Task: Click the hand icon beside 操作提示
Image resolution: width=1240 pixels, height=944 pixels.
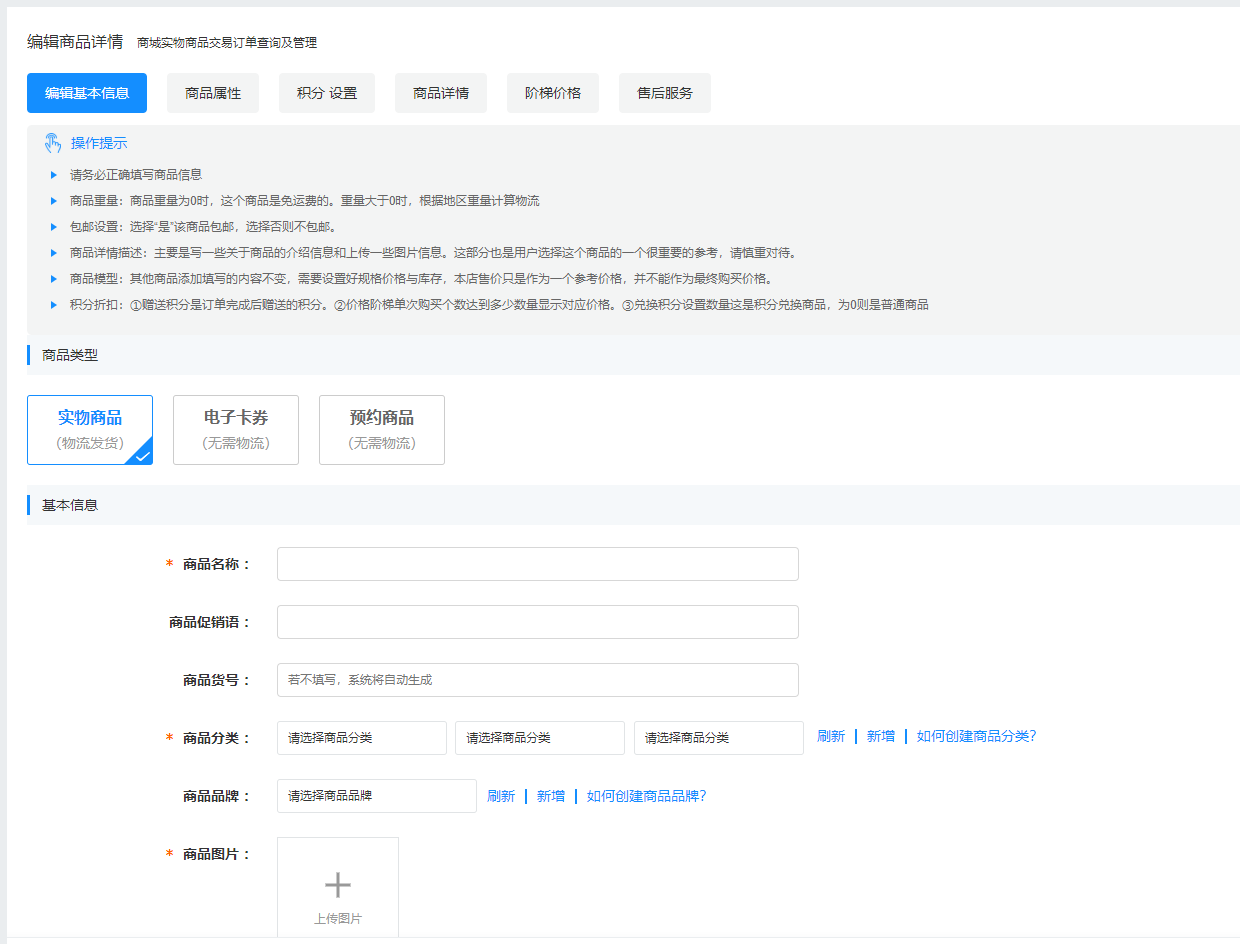Action: (53, 143)
